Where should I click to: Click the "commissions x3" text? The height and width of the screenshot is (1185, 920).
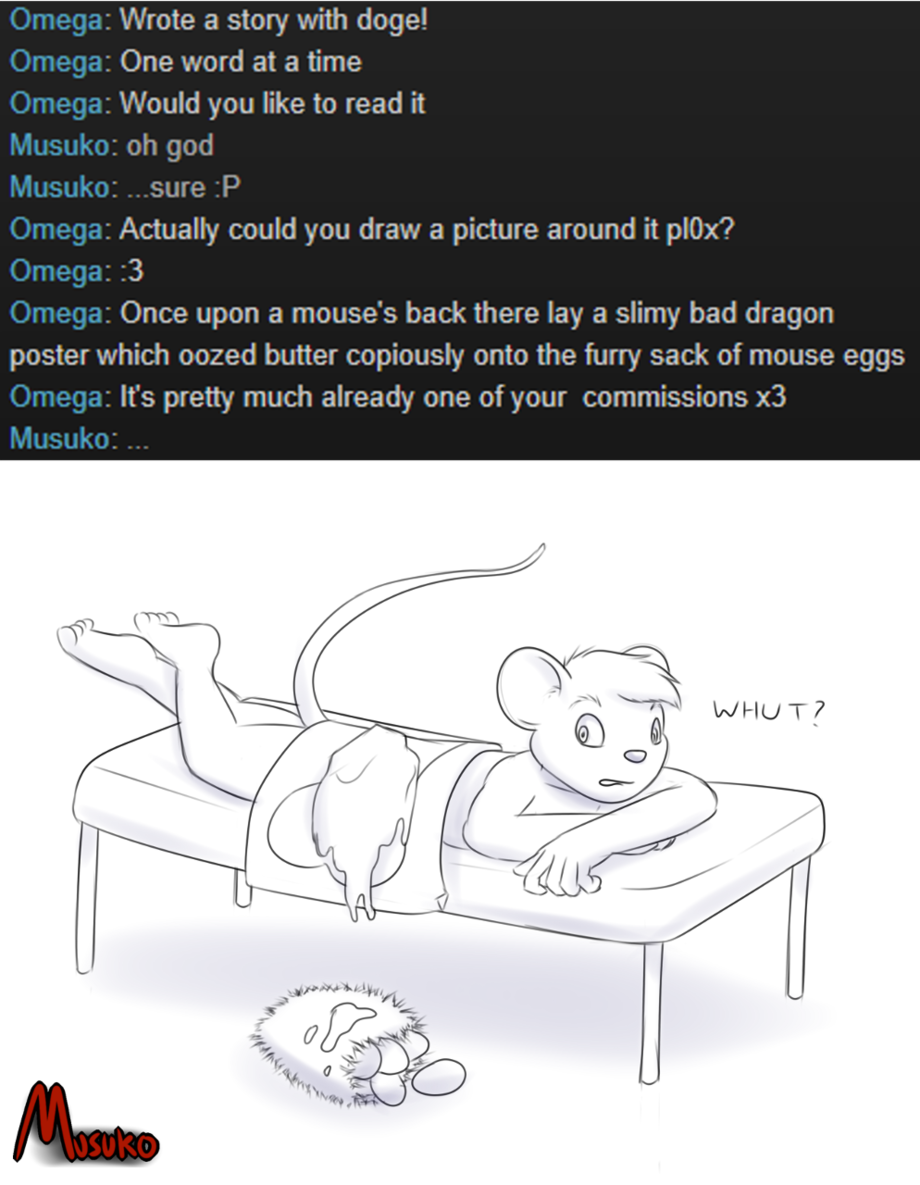coord(684,397)
